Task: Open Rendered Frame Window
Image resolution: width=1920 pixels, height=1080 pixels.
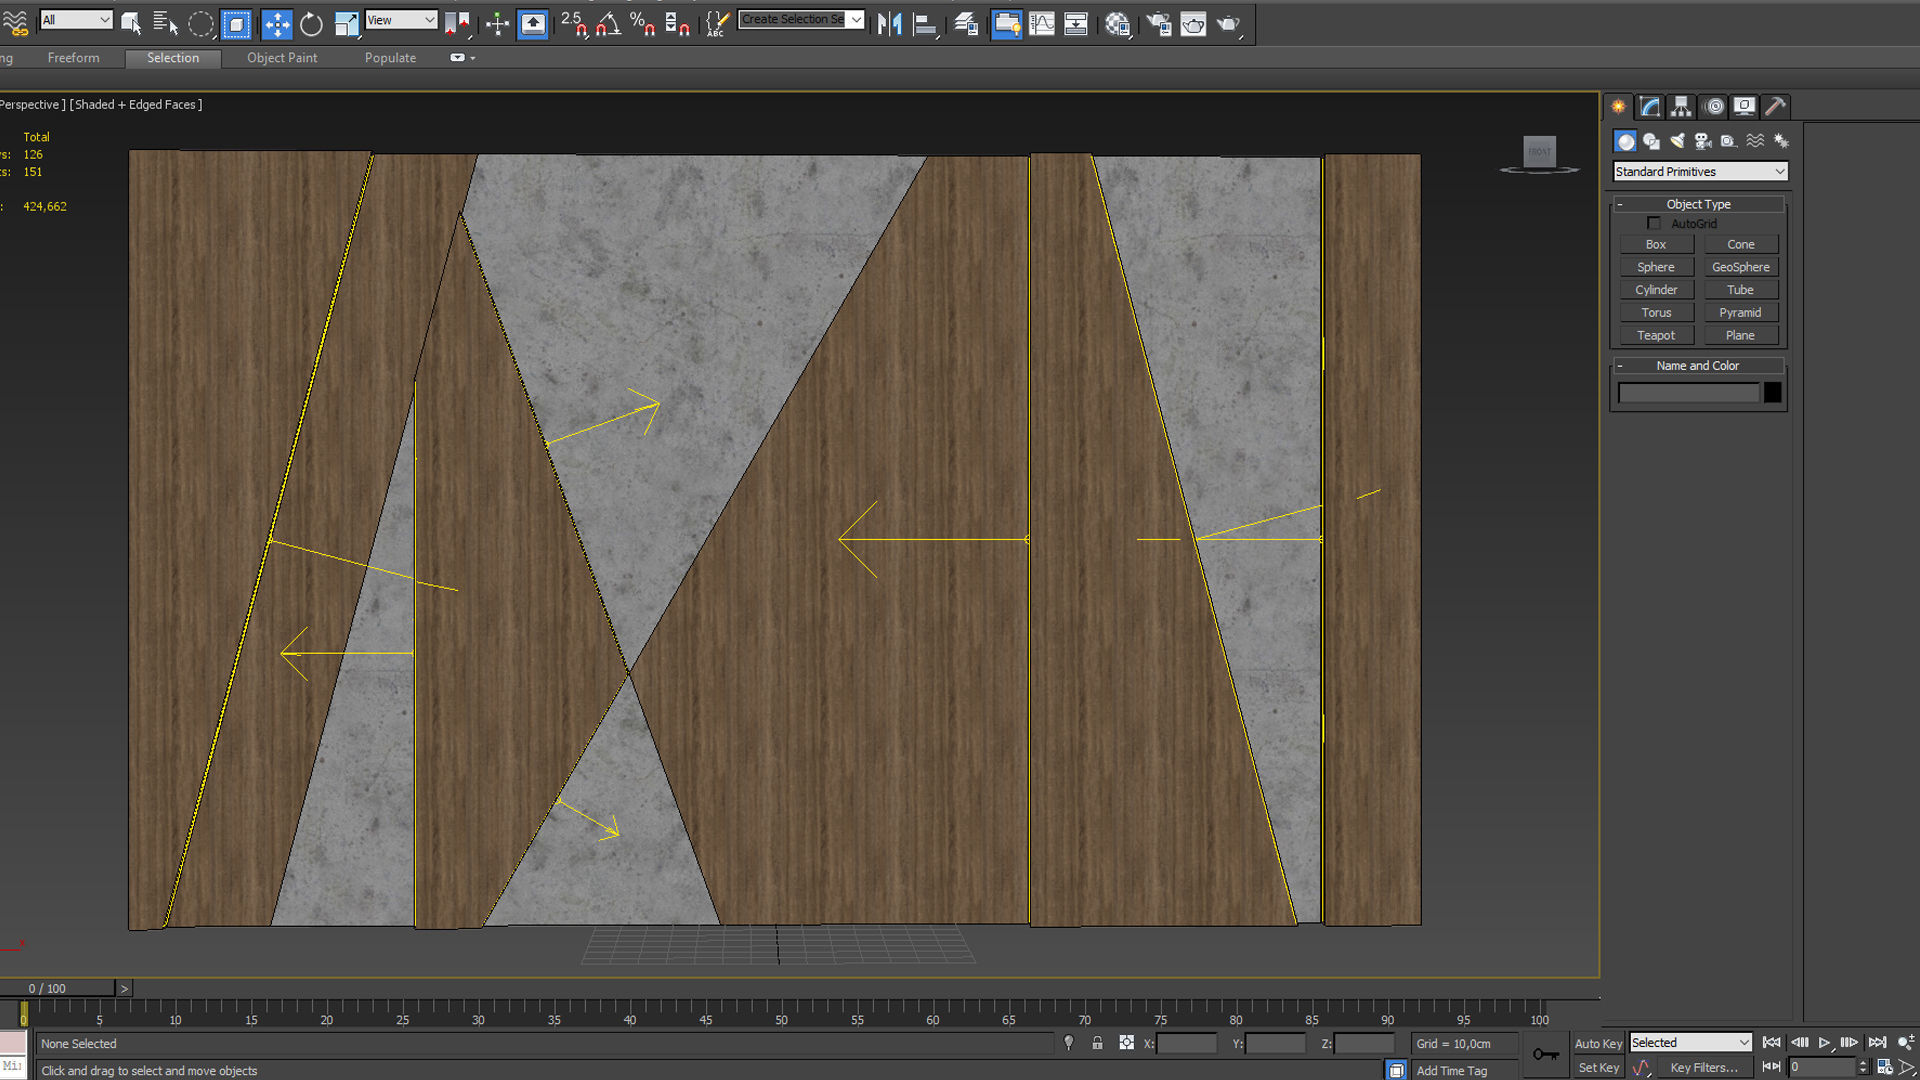Action: click(1193, 23)
